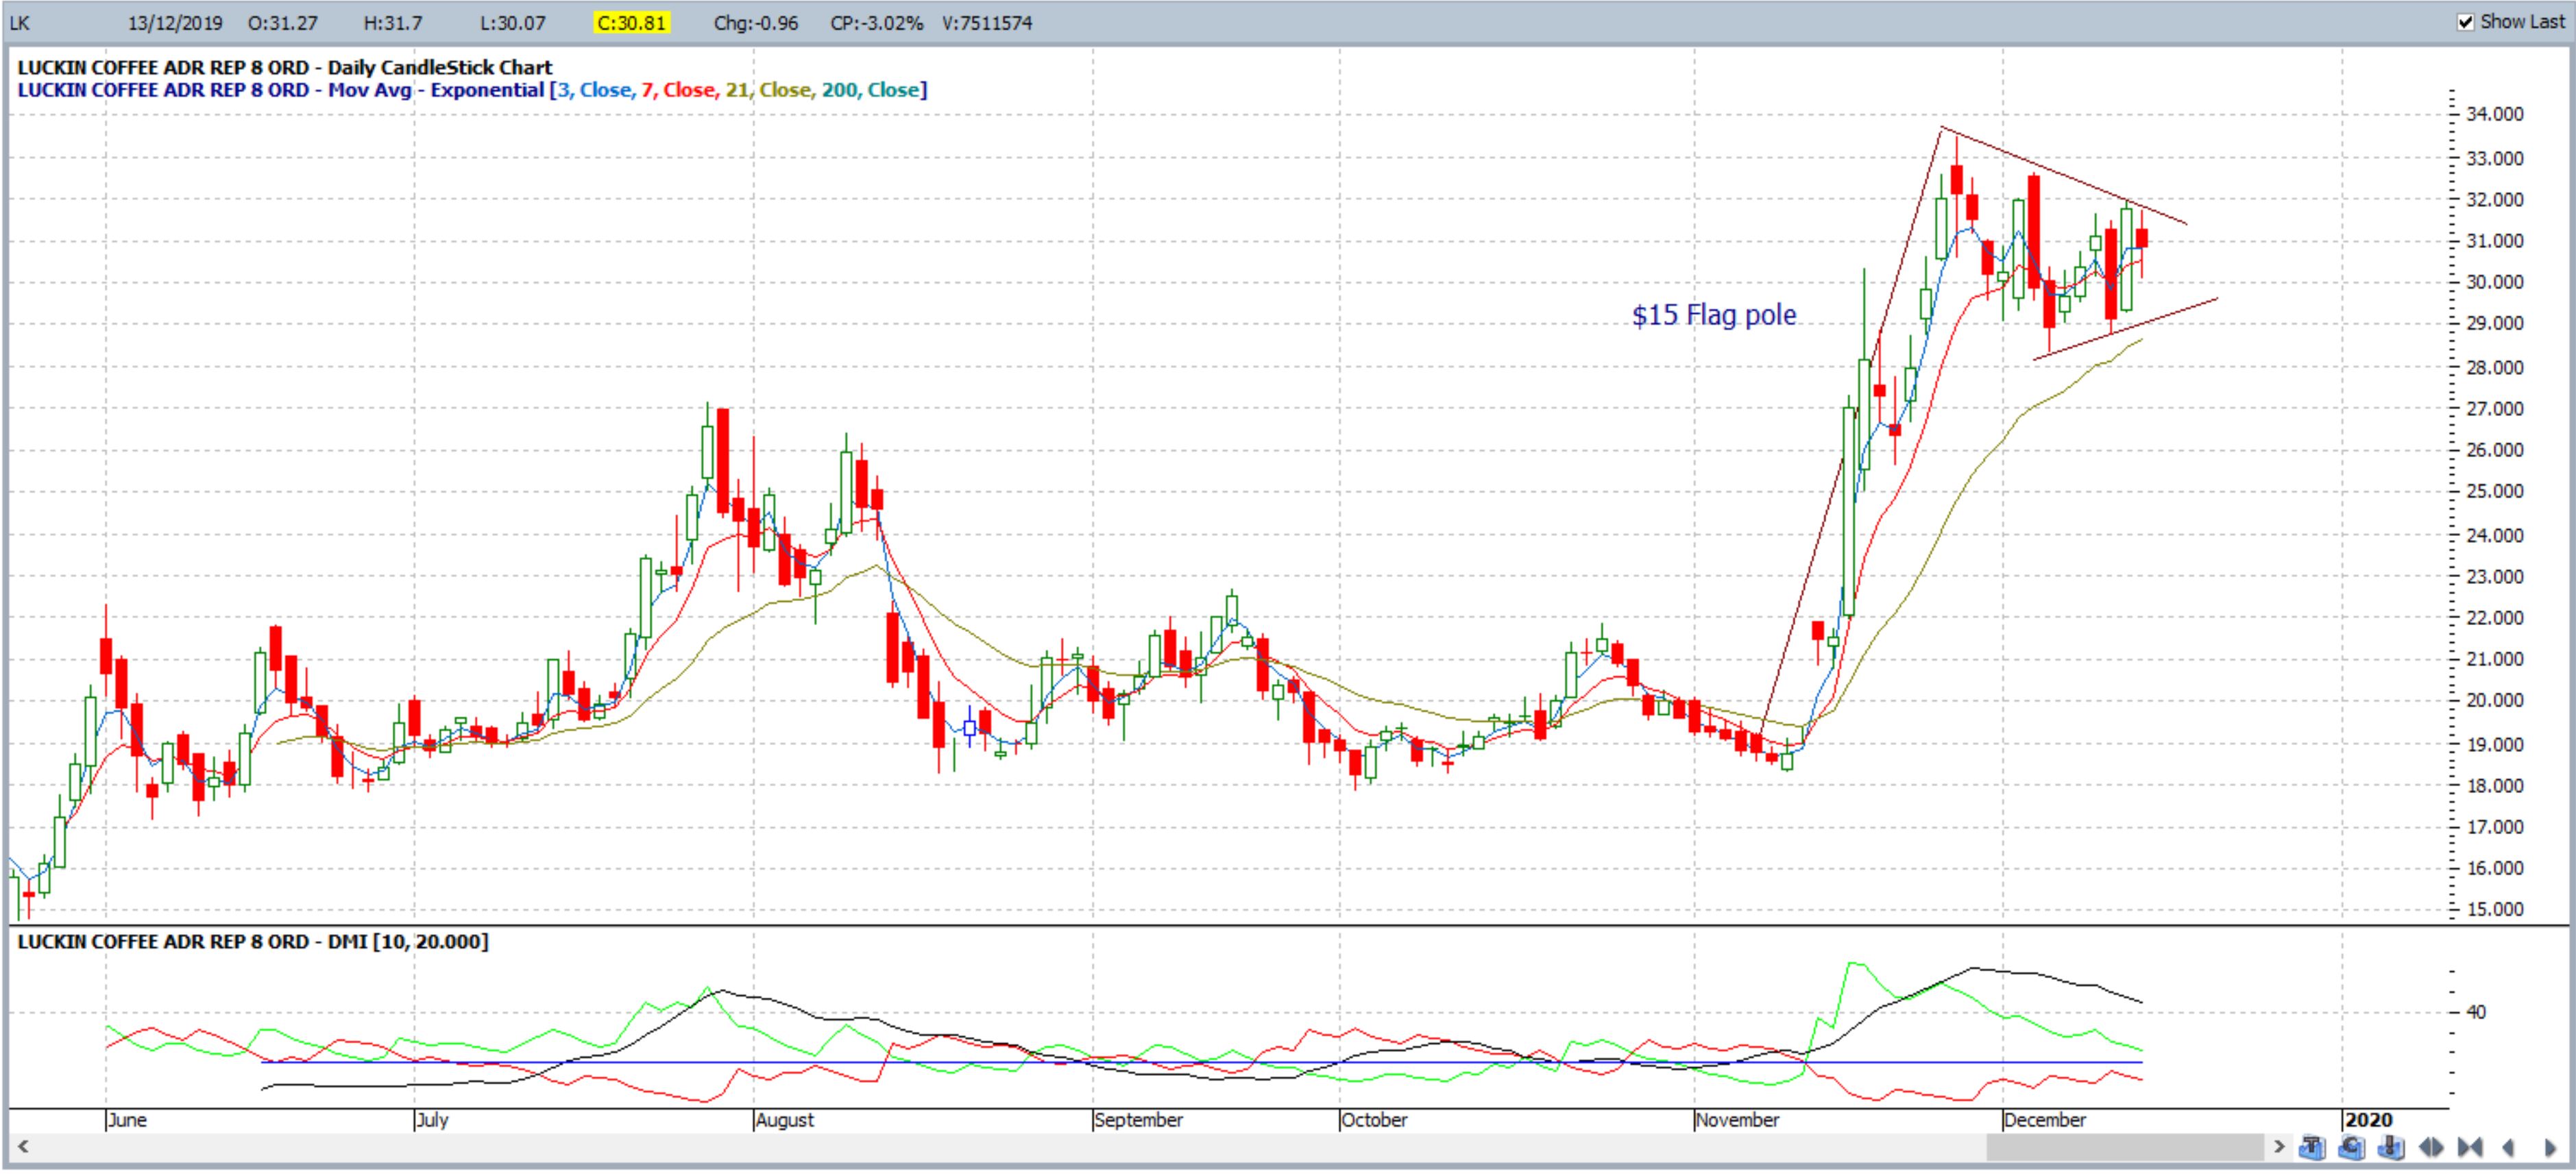The width and height of the screenshot is (2576, 1174).
Task: Toggle the Show Last checkbox
Action: tap(2465, 22)
